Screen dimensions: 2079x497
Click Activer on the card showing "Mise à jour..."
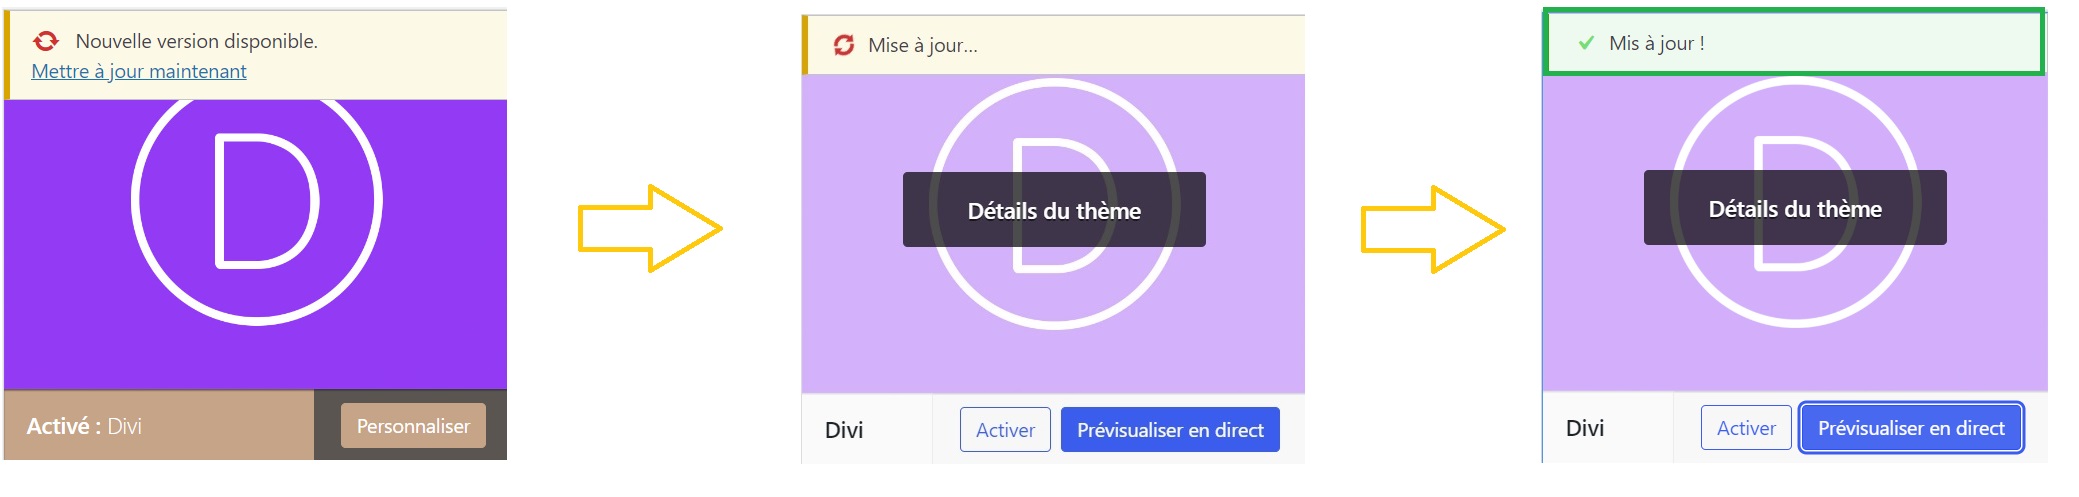pos(1005,430)
